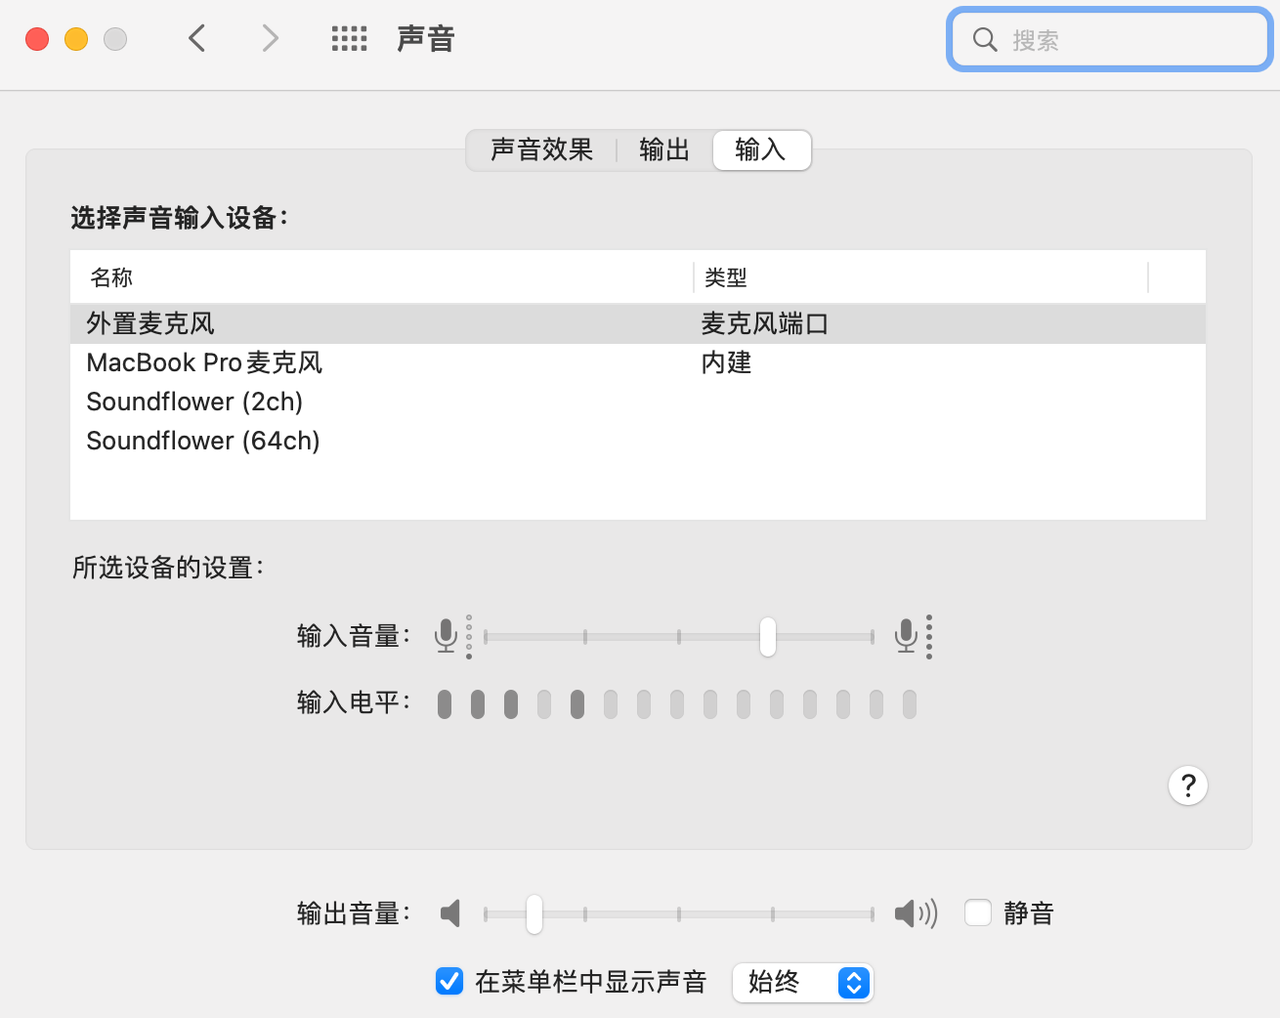
Task: Click the magnifier icon in search field
Action: 985,40
